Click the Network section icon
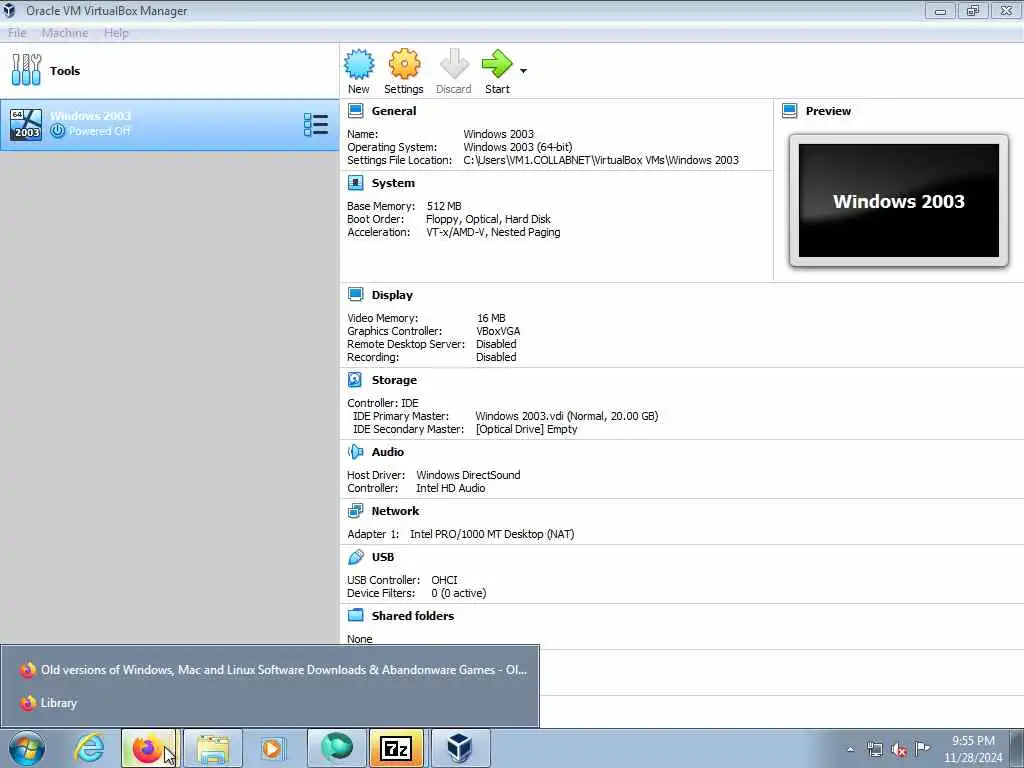1024x768 pixels. pyautogui.click(x=355, y=511)
